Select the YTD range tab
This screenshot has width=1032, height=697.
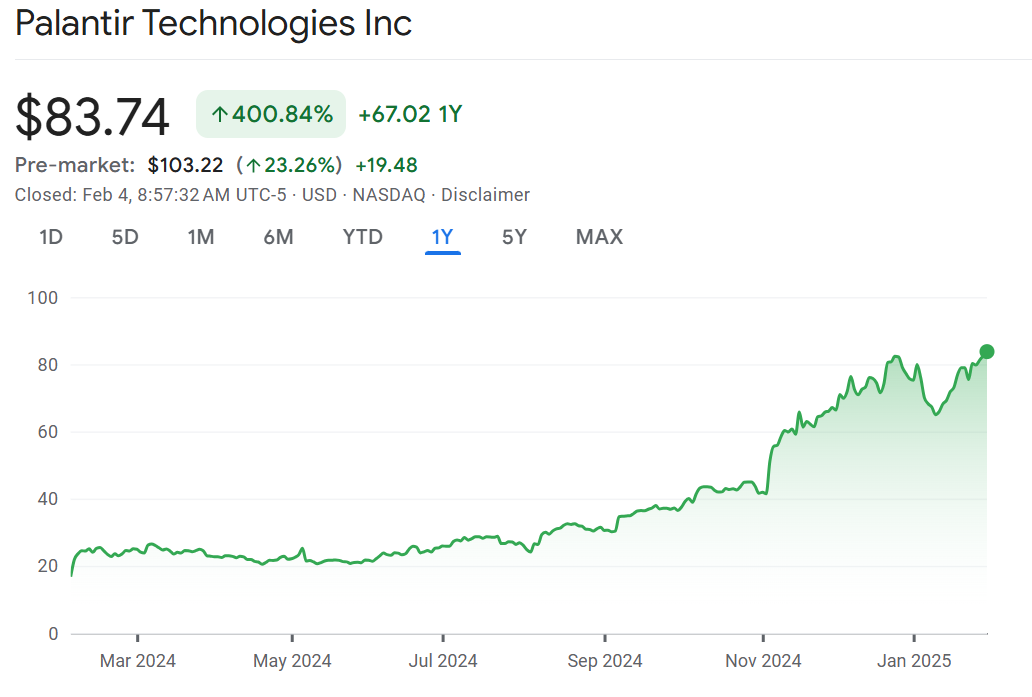(x=362, y=237)
